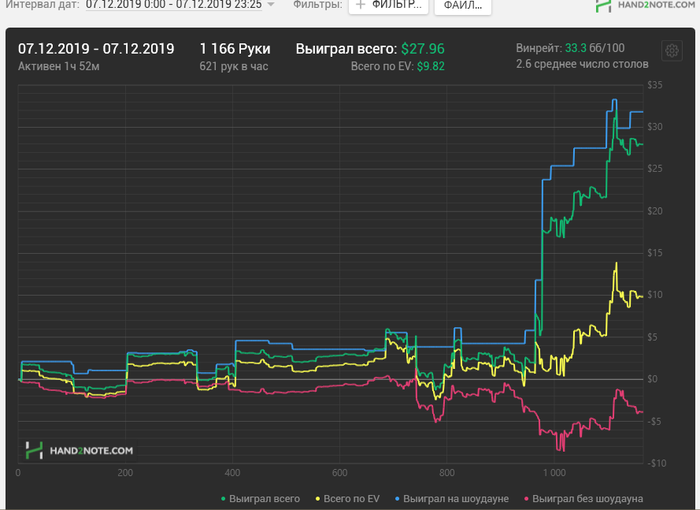This screenshot has width=700, height=510.
Task: Click '621 рук в час' text
Action: (x=233, y=67)
